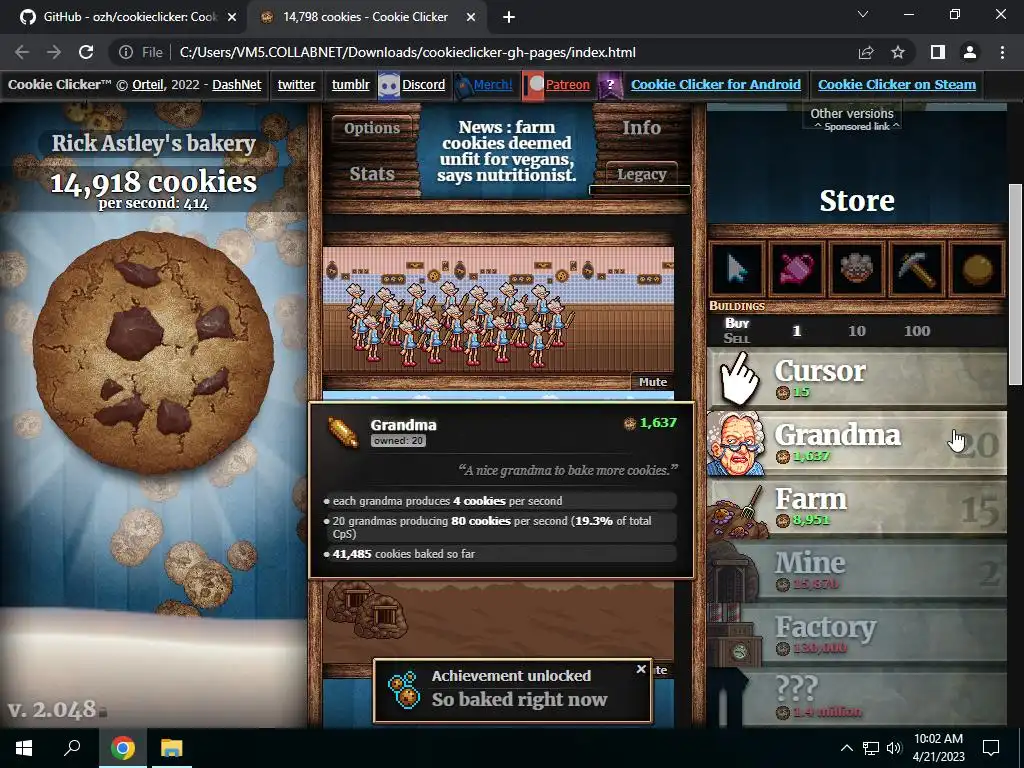
Task: Buy the grandma hair upgrade icon
Action: click(x=857, y=268)
